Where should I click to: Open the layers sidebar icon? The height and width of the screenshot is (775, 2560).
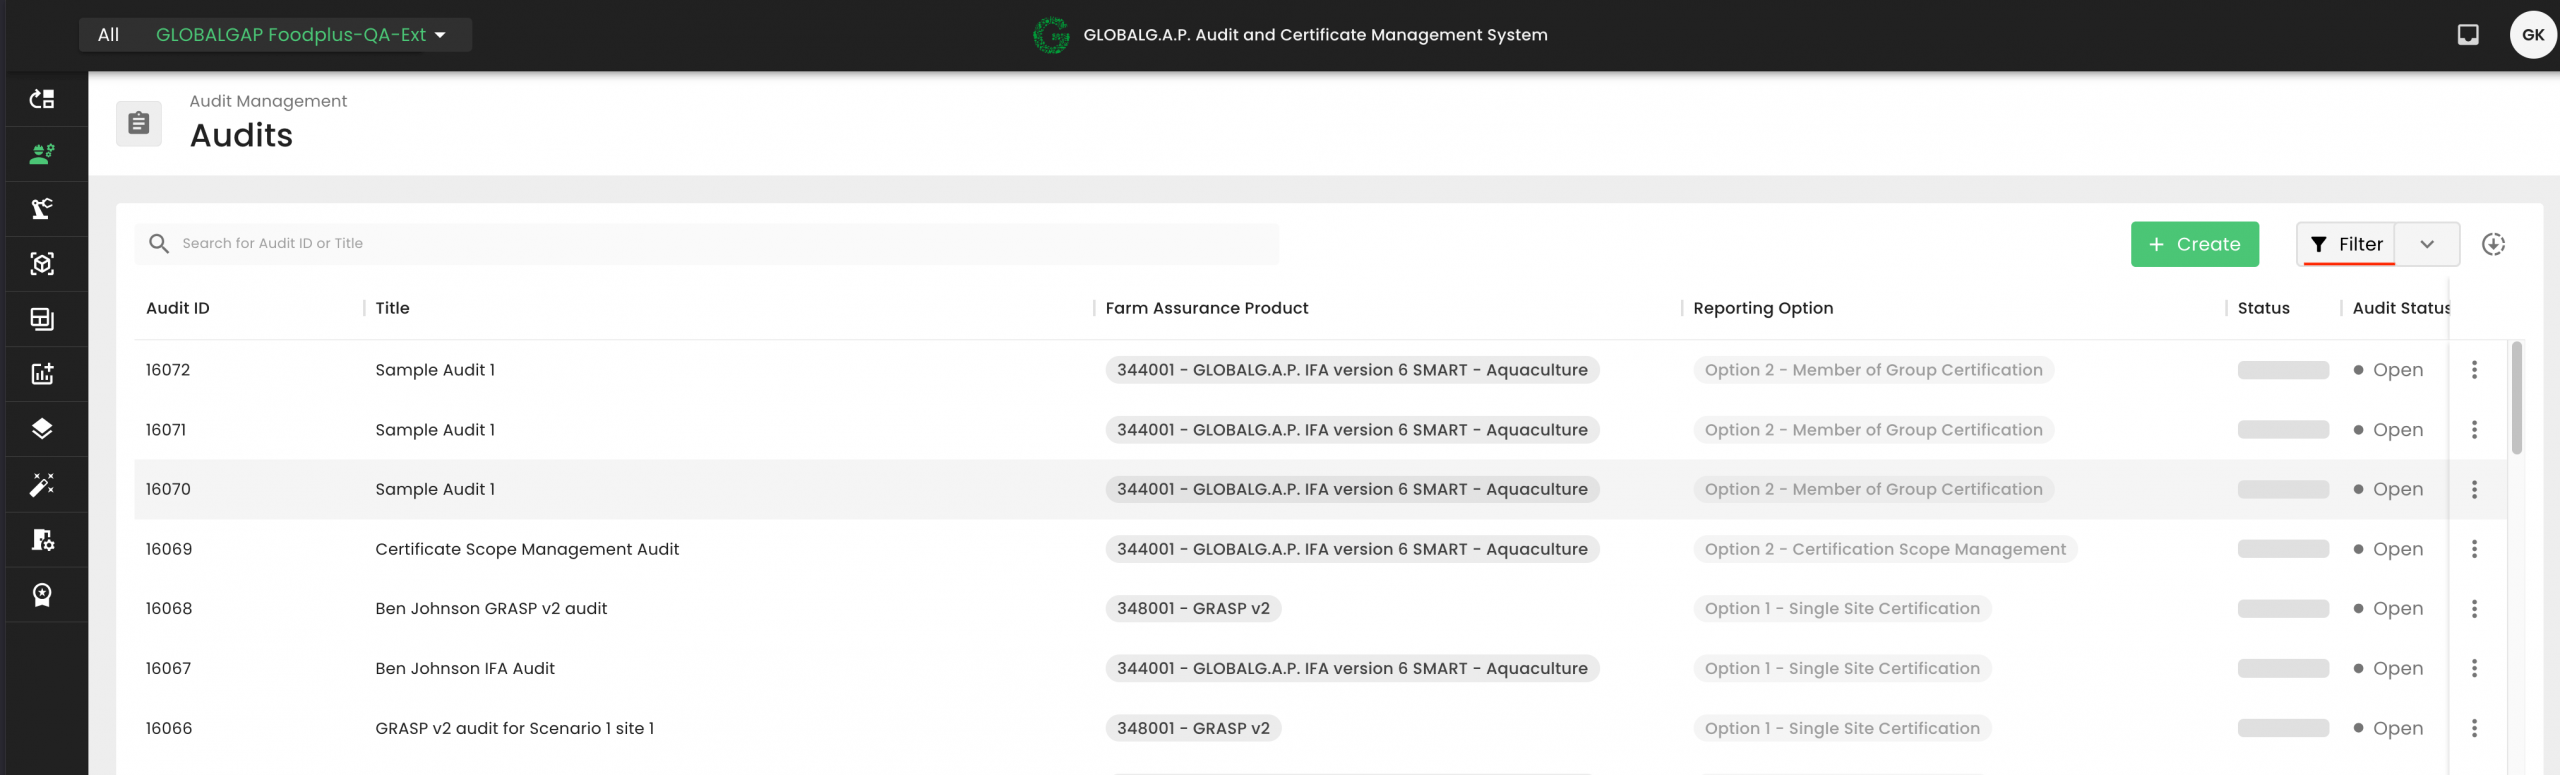[x=42, y=429]
